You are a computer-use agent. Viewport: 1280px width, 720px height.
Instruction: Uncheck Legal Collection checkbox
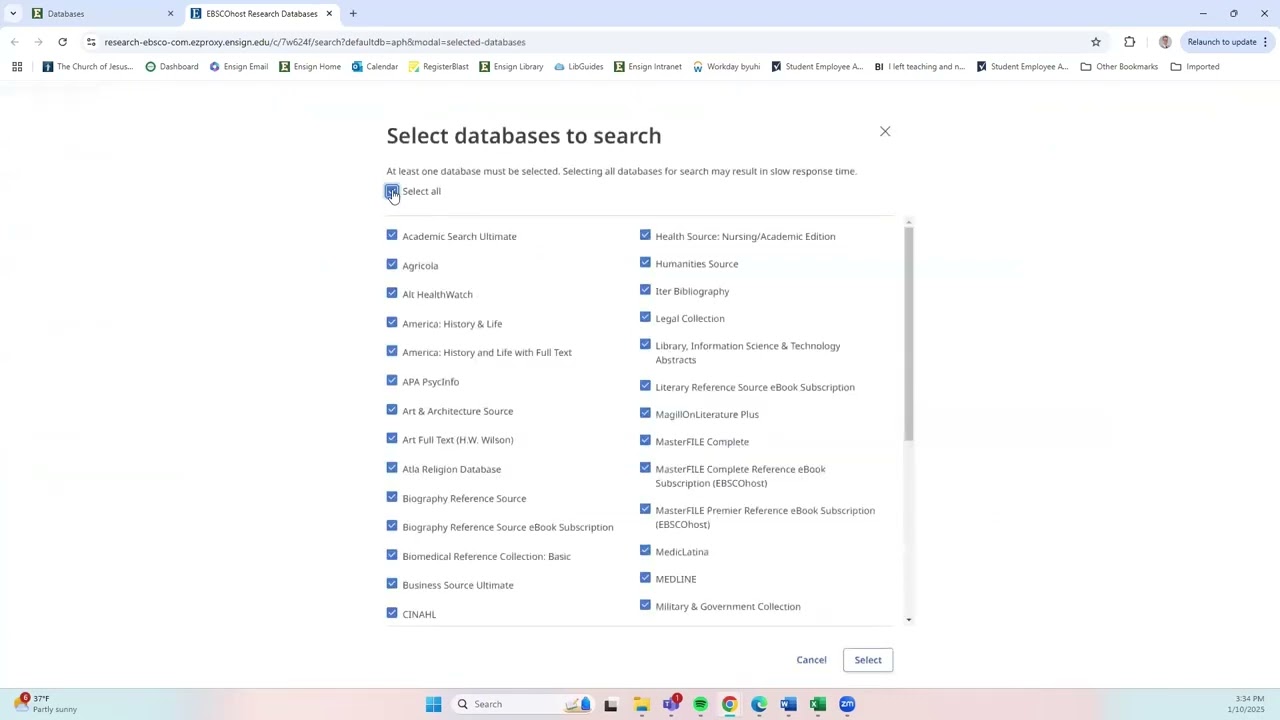(x=645, y=317)
